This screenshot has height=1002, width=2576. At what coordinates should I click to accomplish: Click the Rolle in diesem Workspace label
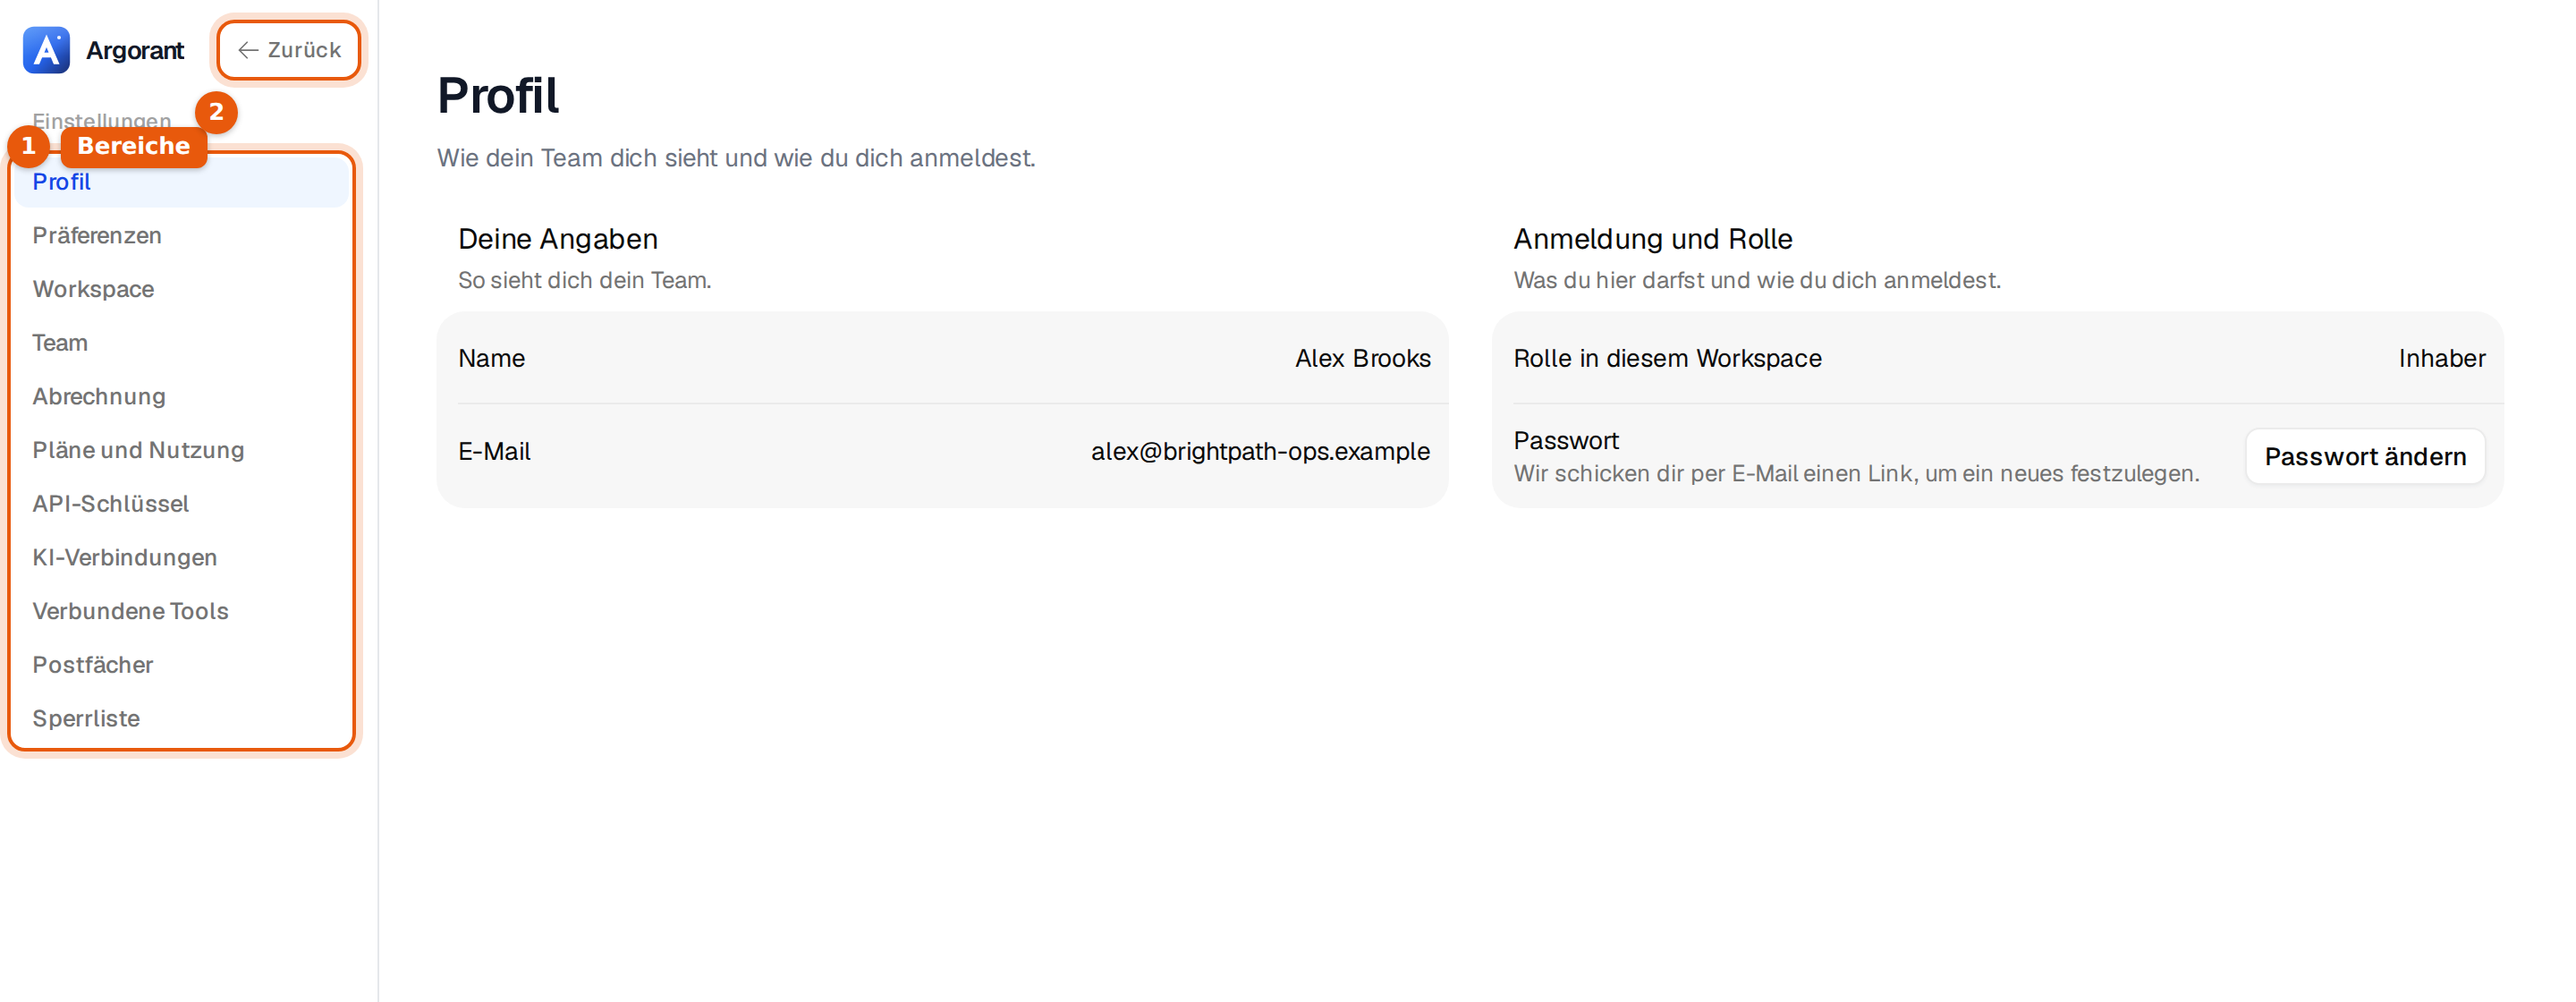[x=1667, y=358]
